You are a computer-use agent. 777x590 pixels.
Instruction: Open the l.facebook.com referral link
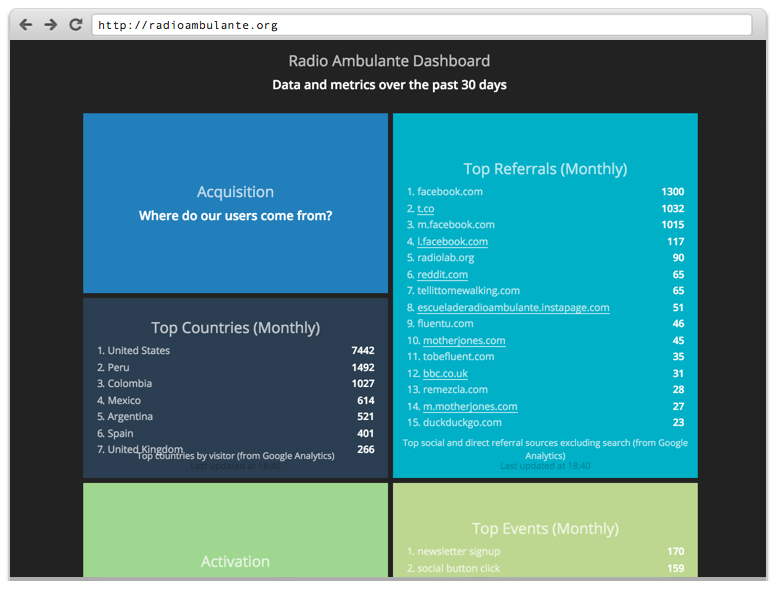(452, 242)
